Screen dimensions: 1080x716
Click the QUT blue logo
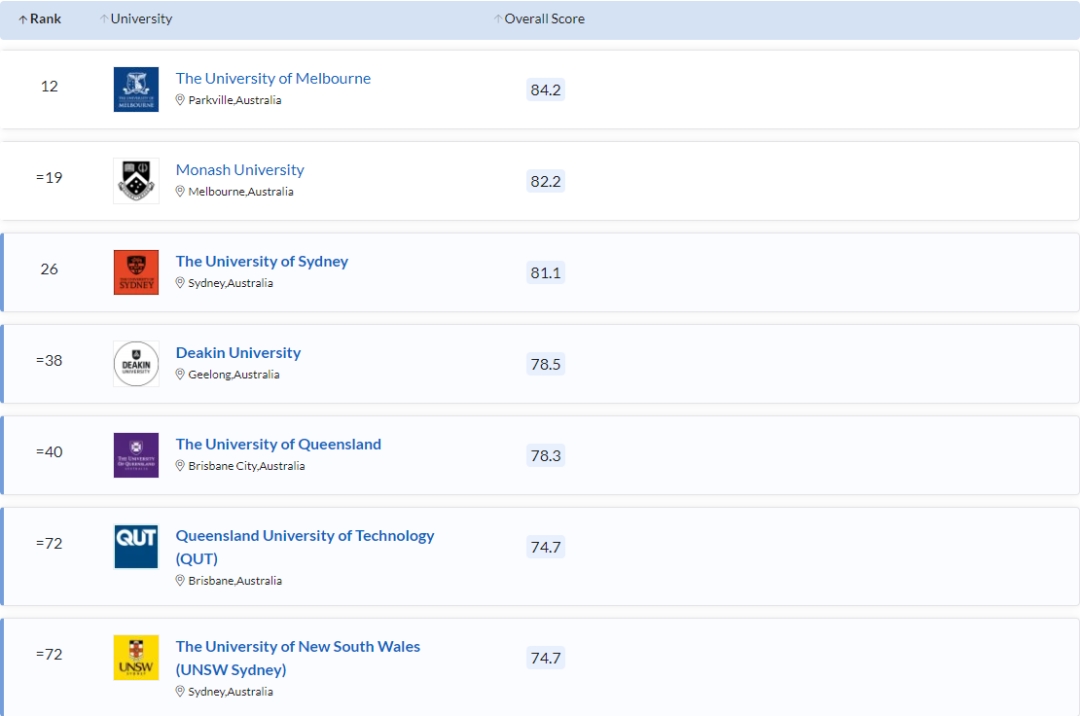pyautogui.click(x=136, y=547)
